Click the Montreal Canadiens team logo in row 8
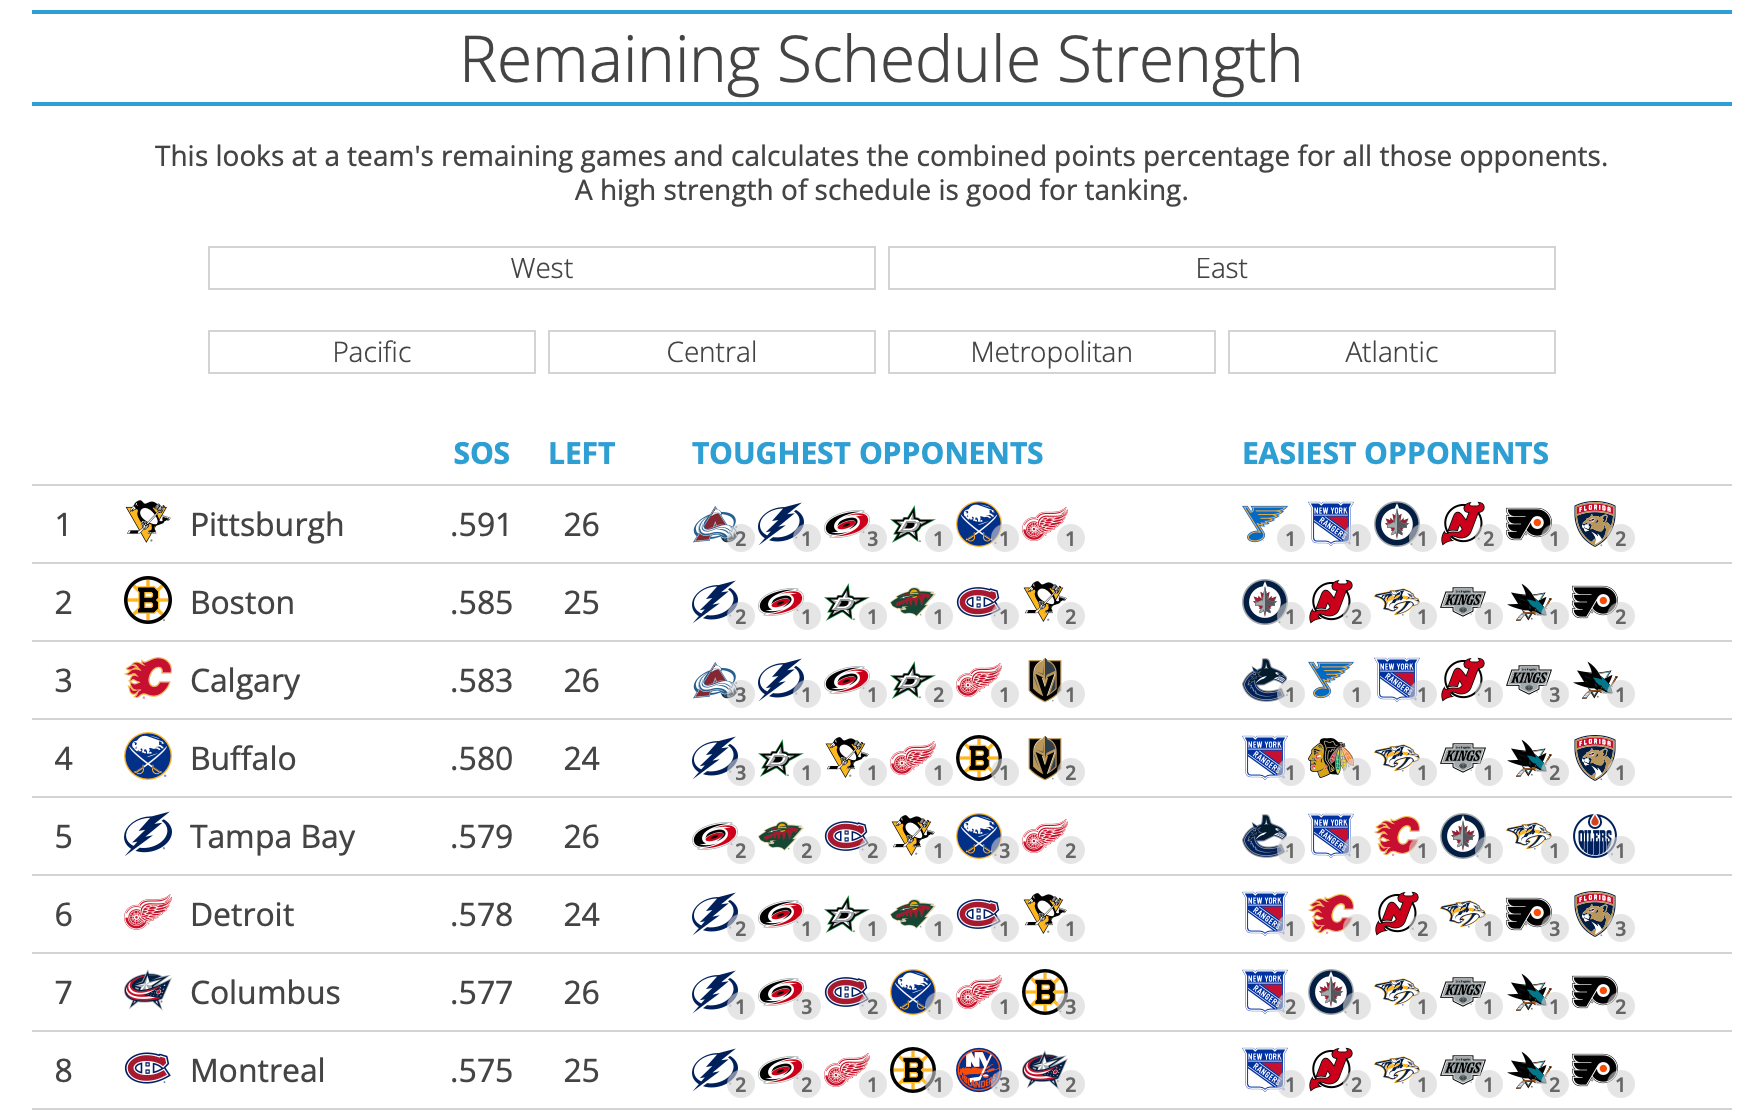The image size is (1762, 1114). coord(148,1068)
